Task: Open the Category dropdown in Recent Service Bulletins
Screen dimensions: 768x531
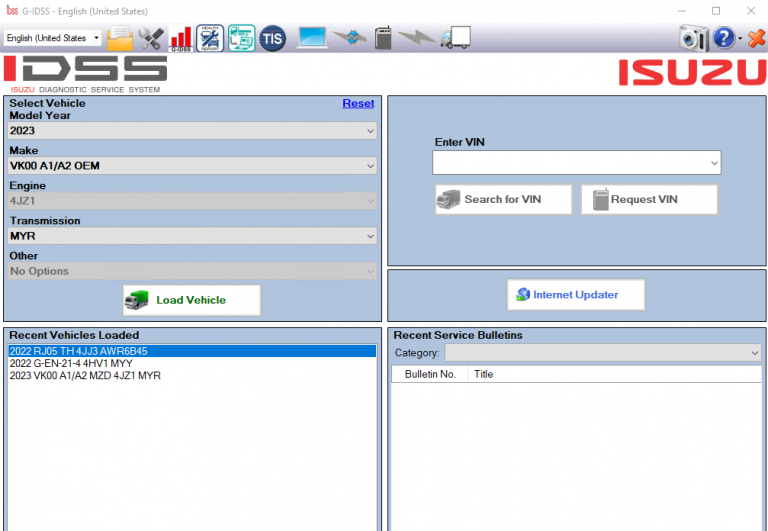Action: coord(603,353)
